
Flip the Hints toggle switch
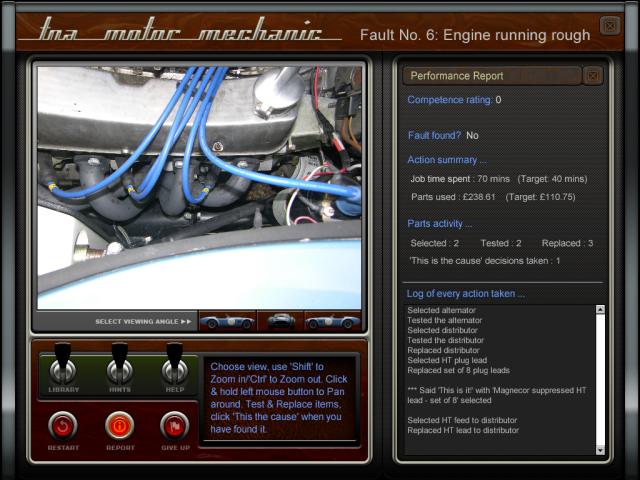(x=119, y=367)
